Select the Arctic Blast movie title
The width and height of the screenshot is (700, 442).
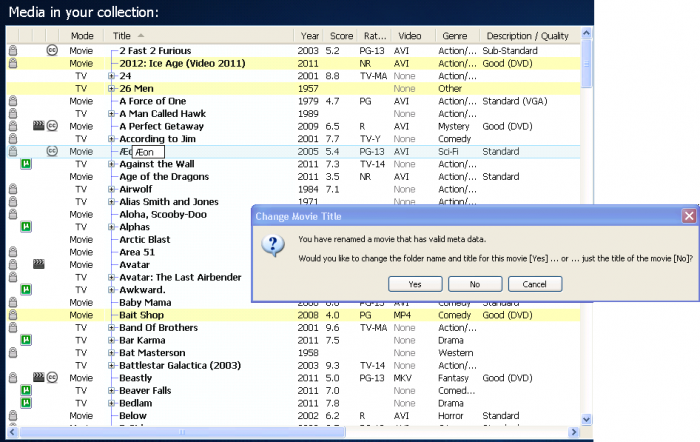point(145,239)
